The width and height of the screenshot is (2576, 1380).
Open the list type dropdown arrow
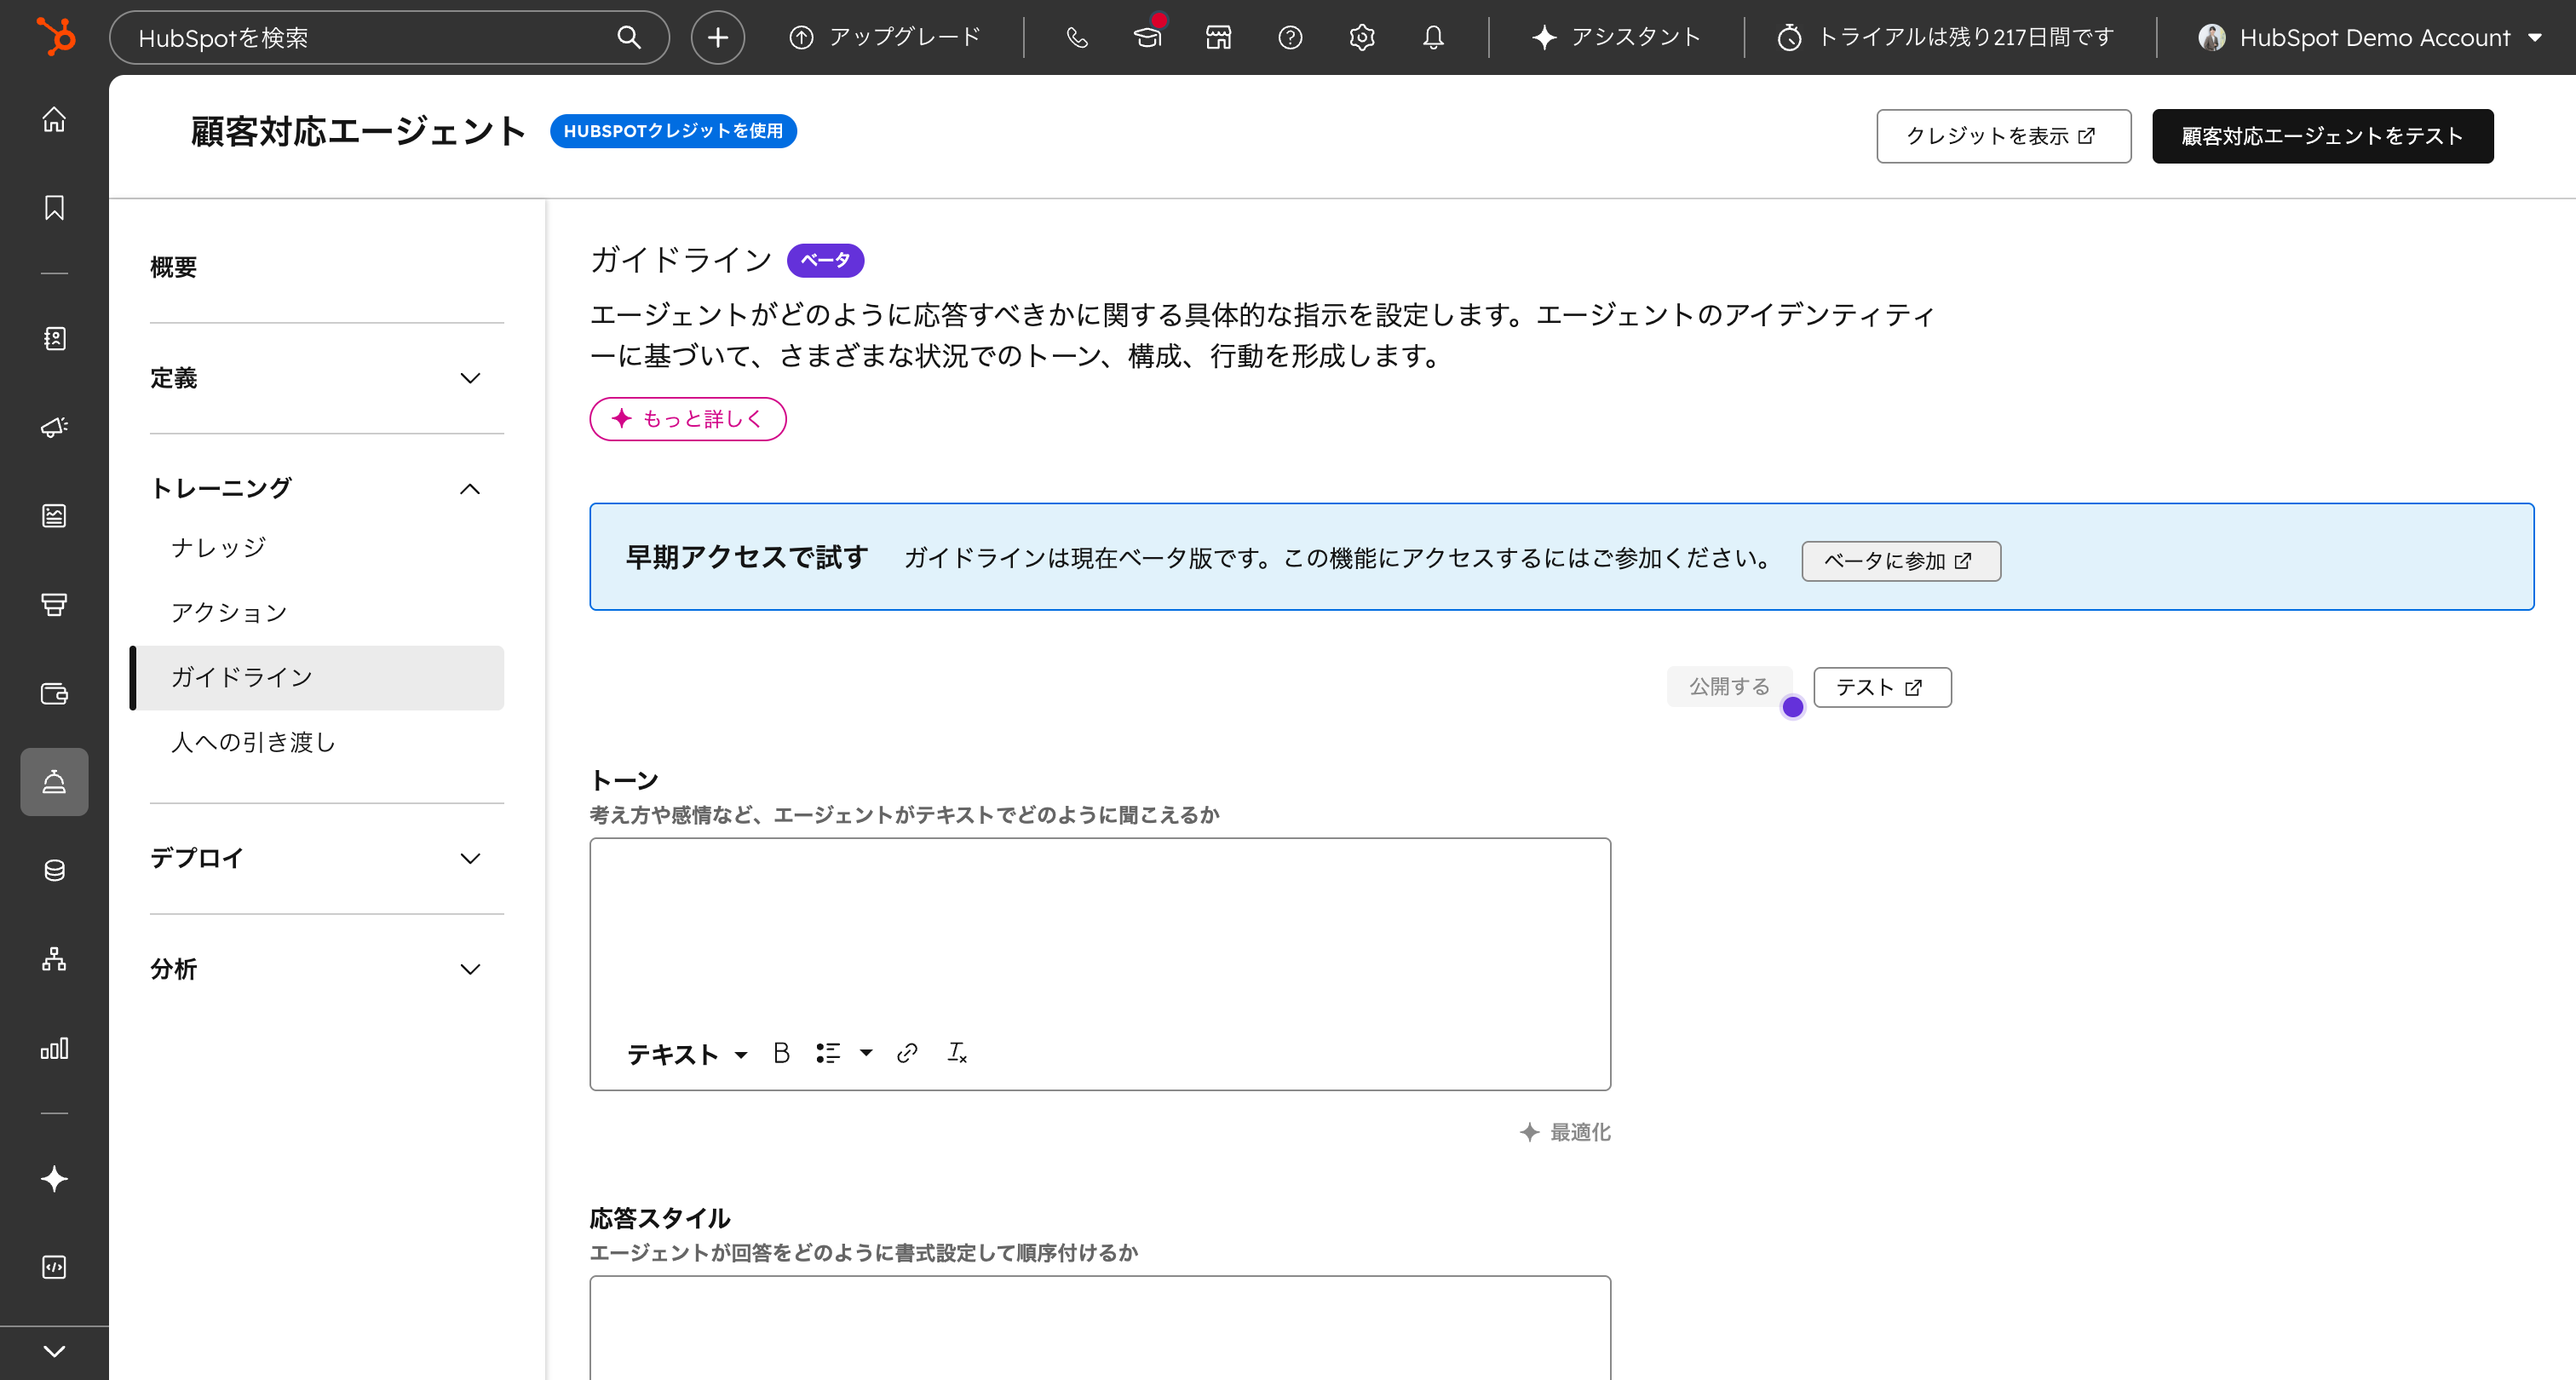pos(866,1053)
